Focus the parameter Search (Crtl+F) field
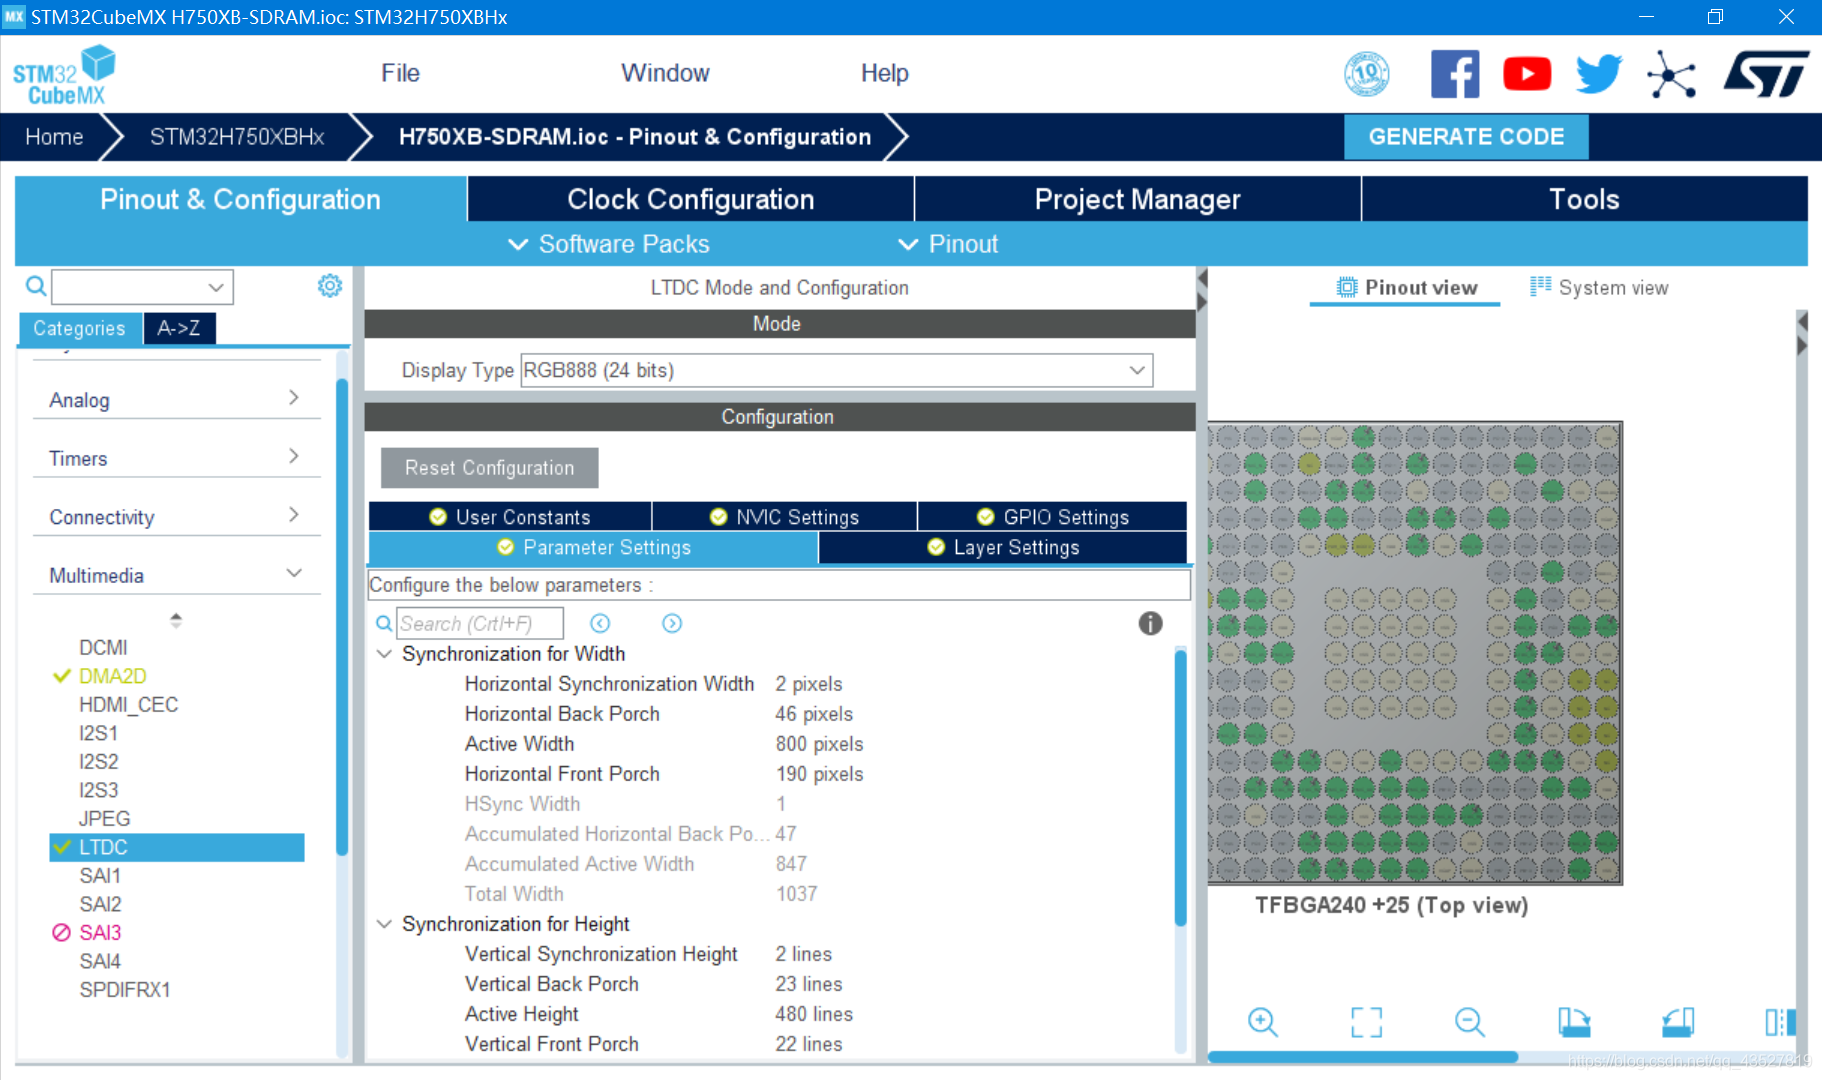Image resolution: width=1822 pixels, height=1080 pixels. [480, 624]
